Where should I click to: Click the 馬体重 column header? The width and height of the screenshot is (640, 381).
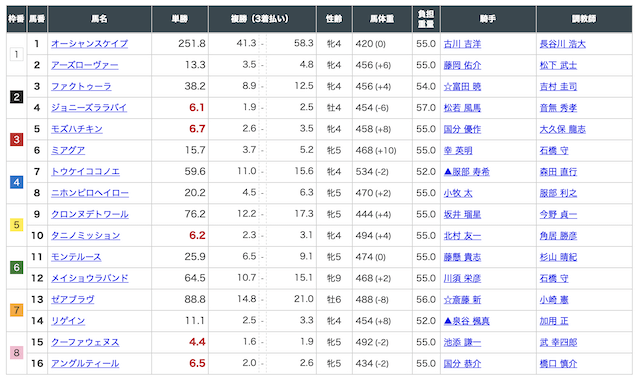pos(382,19)
